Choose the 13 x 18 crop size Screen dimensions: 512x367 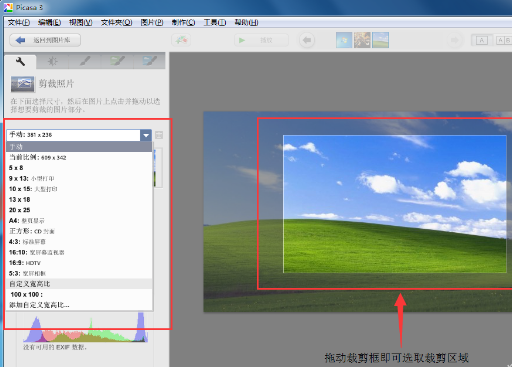79,199
